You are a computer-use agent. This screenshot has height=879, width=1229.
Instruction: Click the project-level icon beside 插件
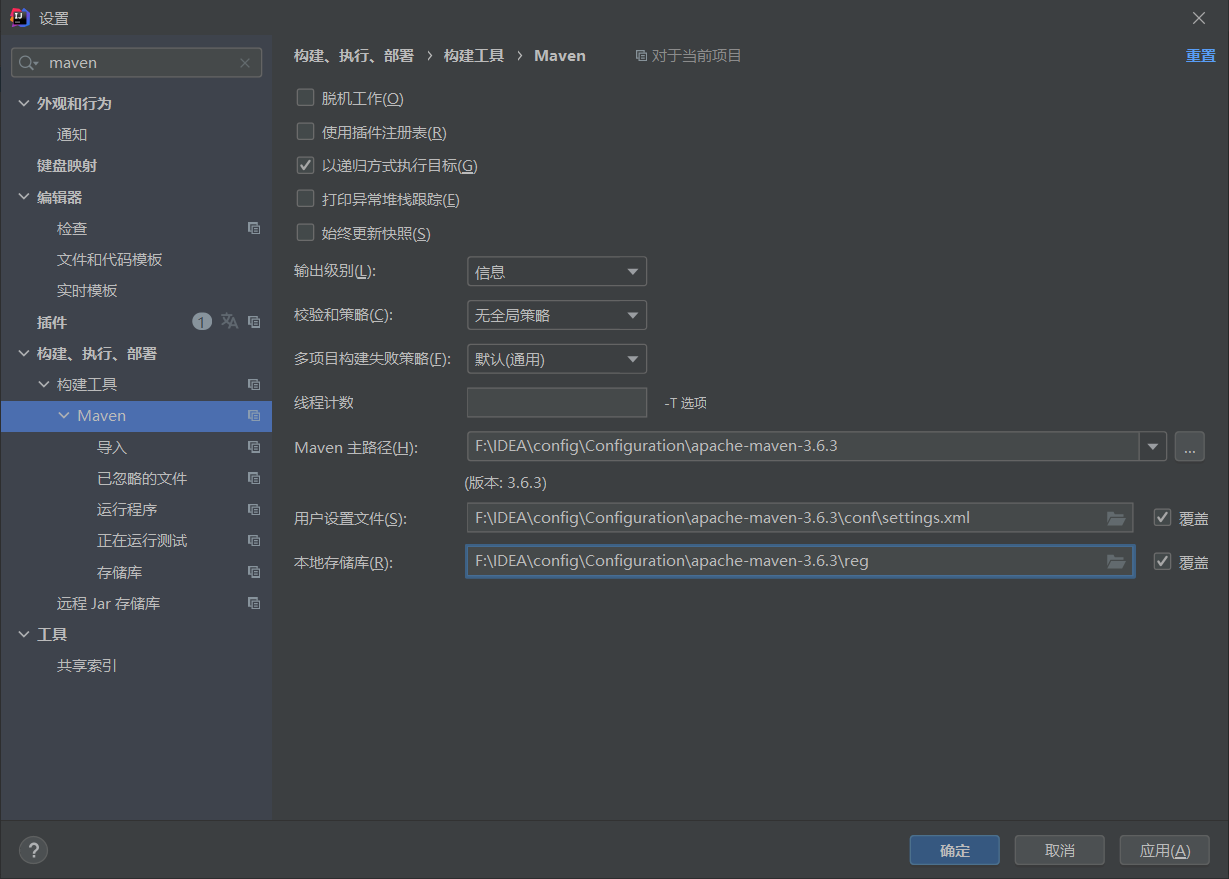[254, 322]
